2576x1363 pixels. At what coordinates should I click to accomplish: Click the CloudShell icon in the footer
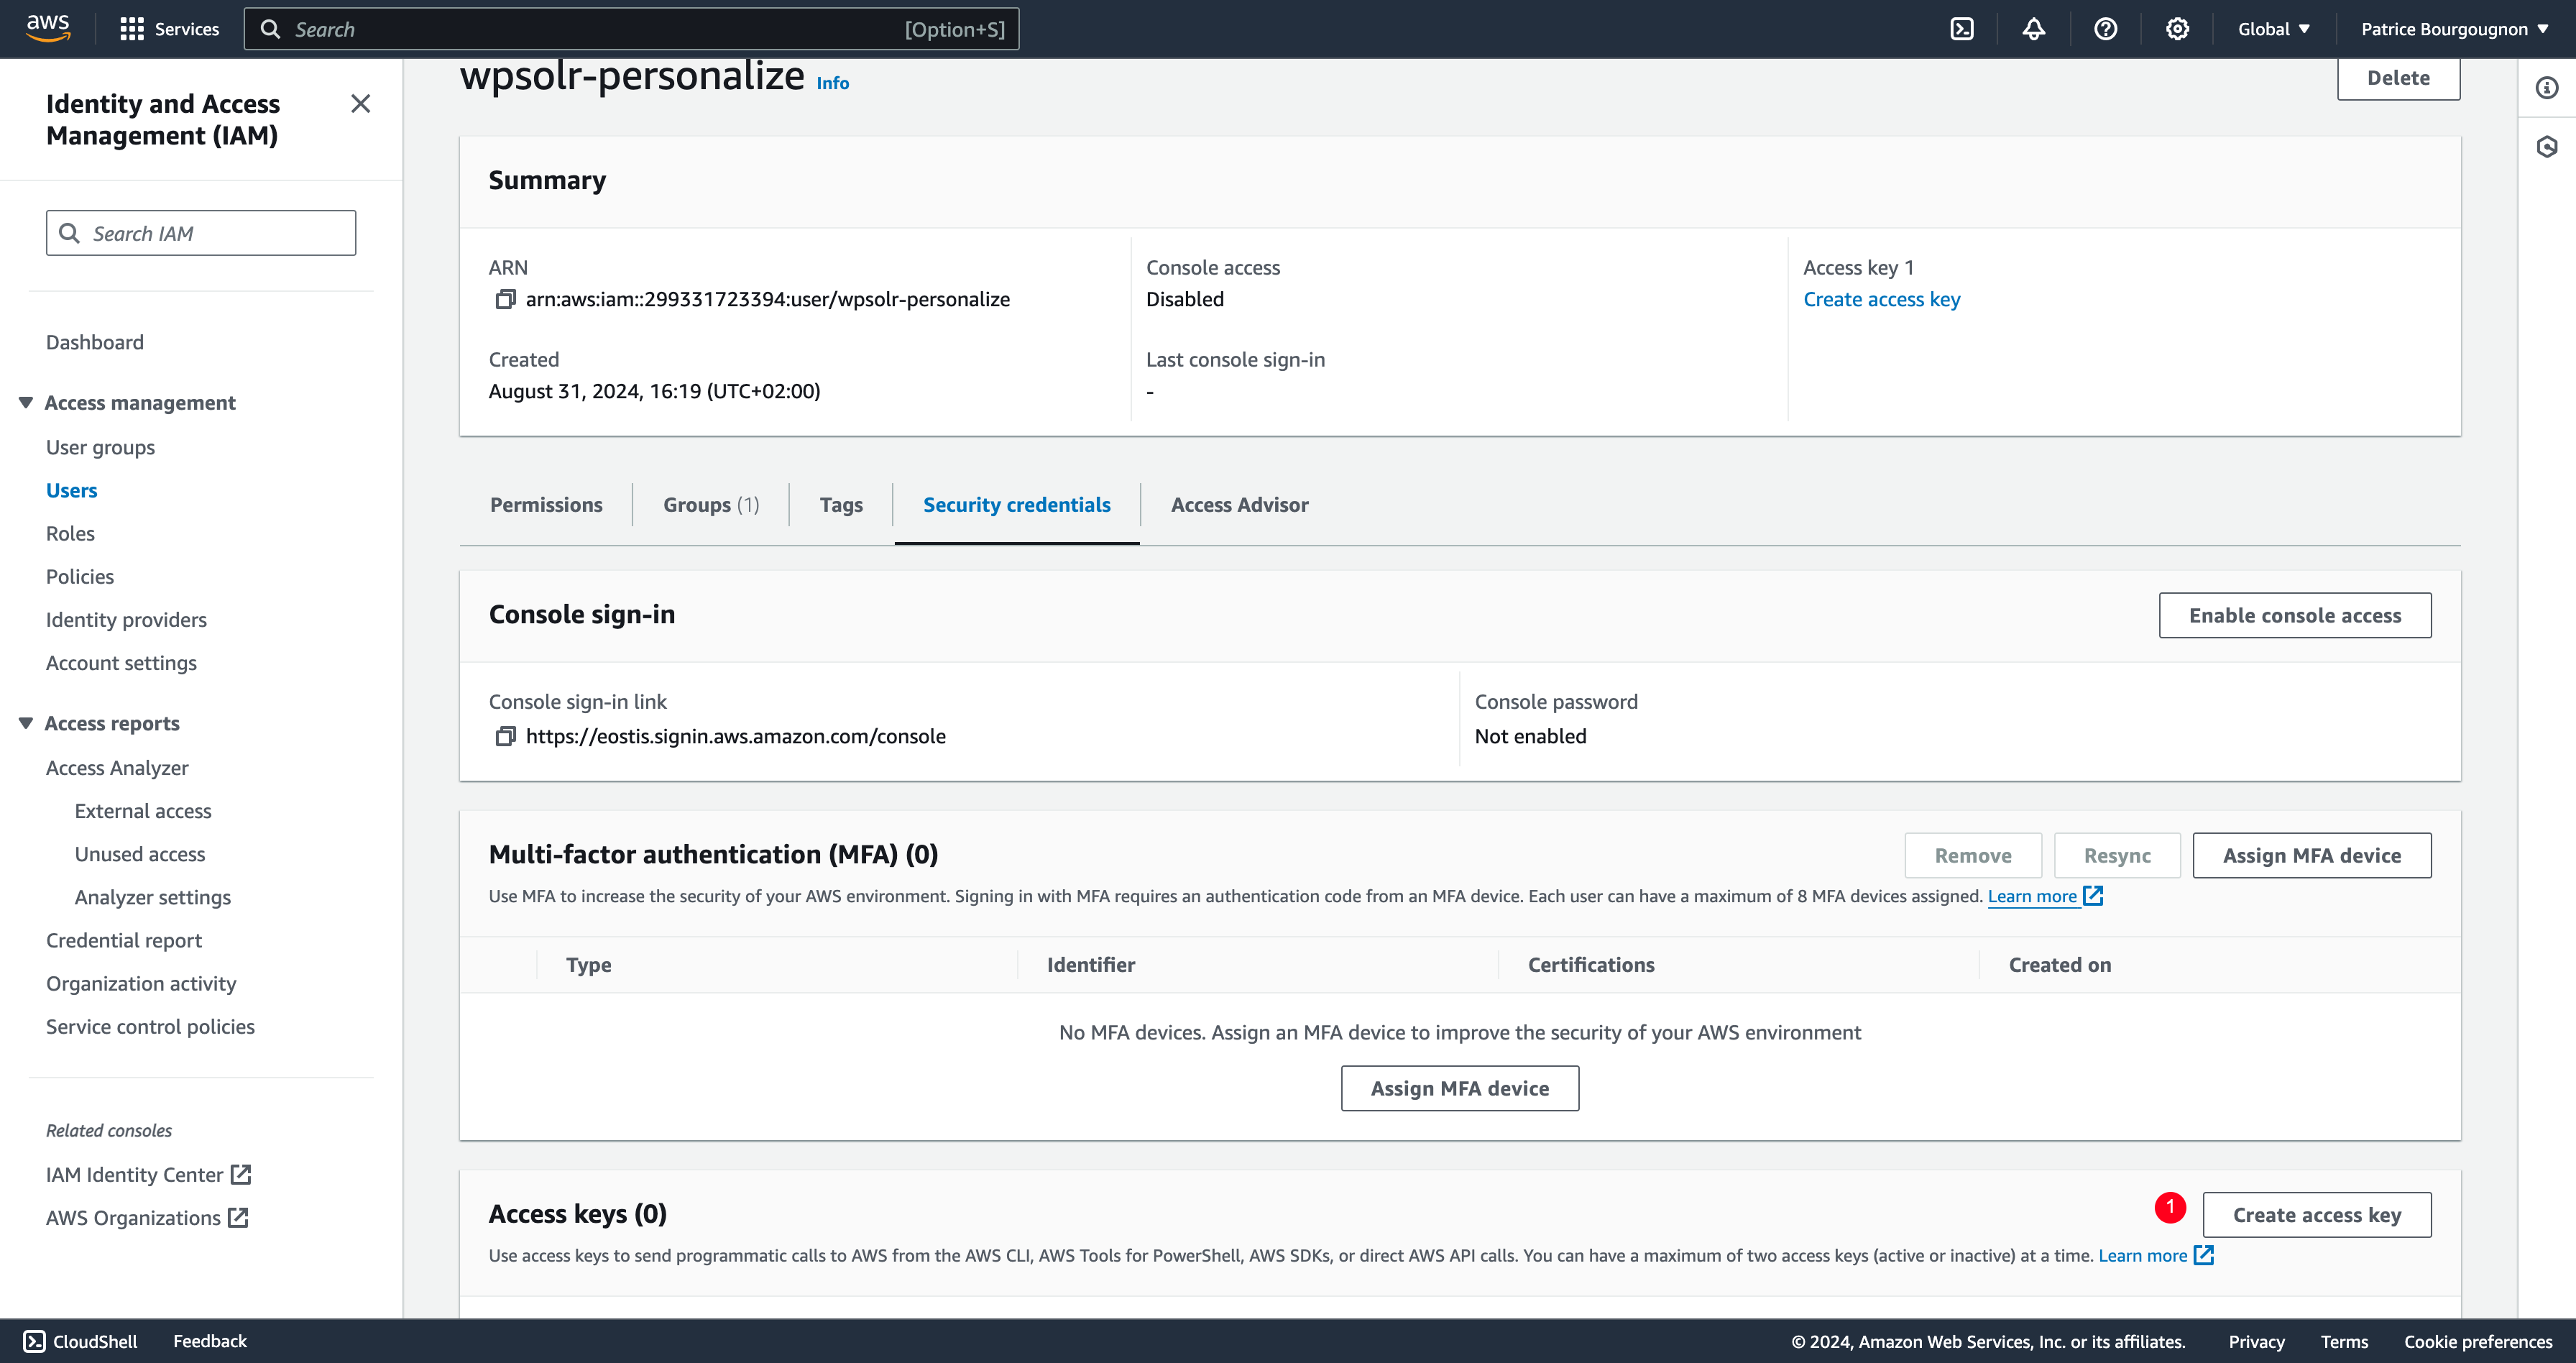pyautogui.click(x=34, y=1341)
